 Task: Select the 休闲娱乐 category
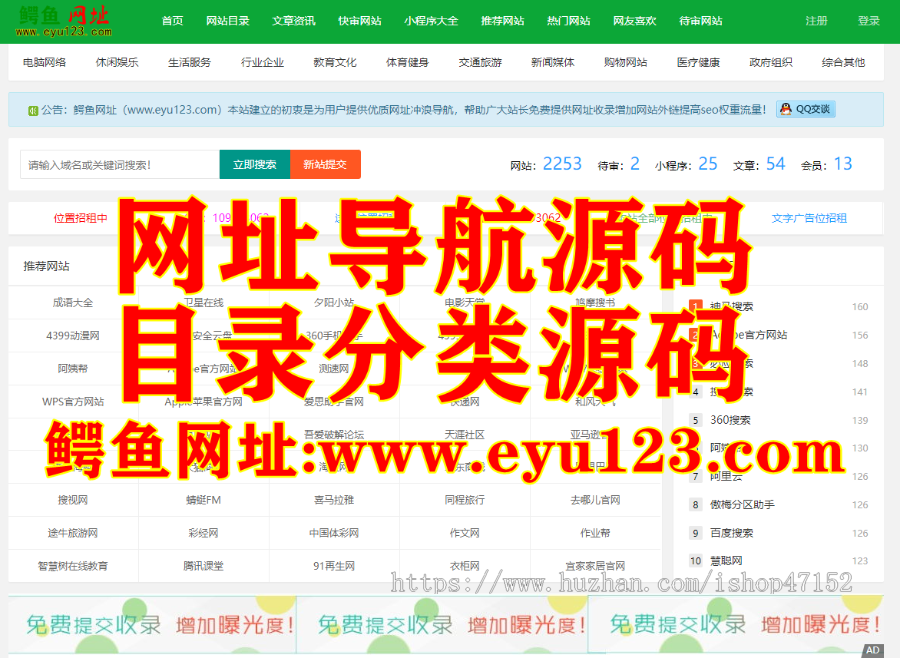click(117, 63)
